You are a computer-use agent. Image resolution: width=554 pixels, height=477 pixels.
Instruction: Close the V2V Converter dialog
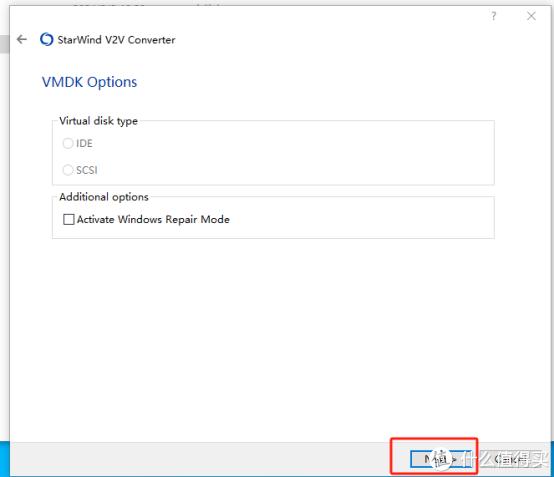coord(531,16)
